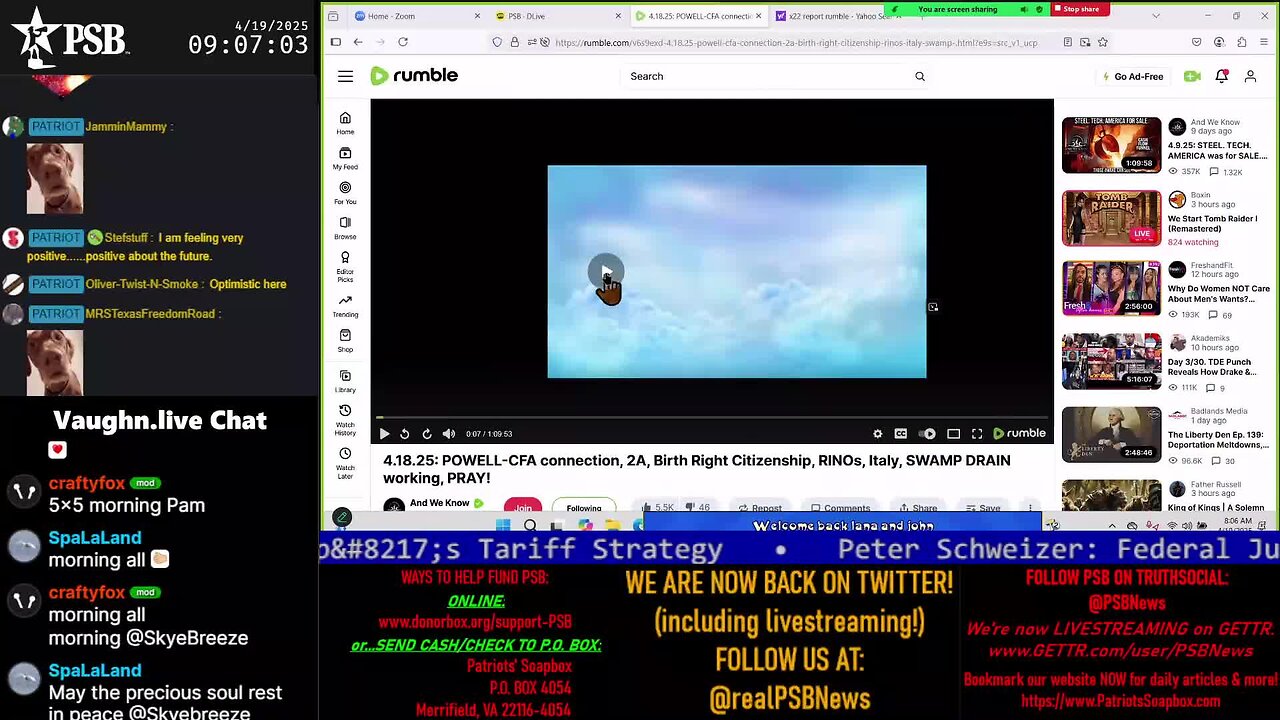Screen dimensions: 1280x720
Task: Open the taskbar search icon
Action: coord(530,525)
